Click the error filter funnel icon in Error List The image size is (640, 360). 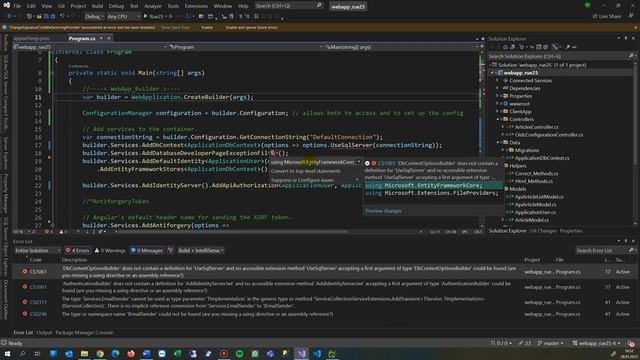(171, 250)
